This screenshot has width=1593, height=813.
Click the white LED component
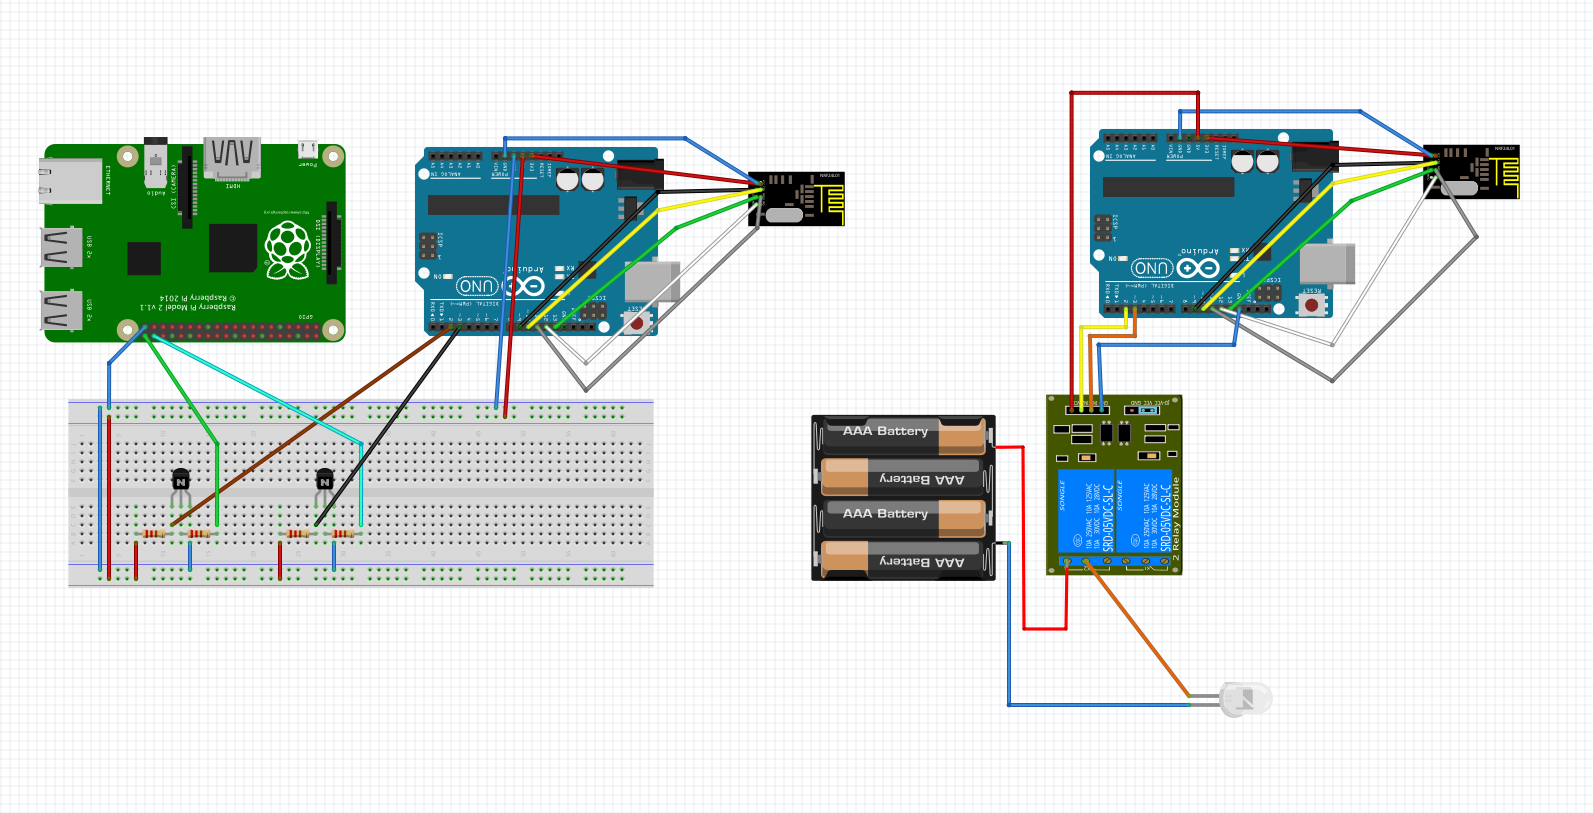pyautogui.click(x=1246, y=699)
